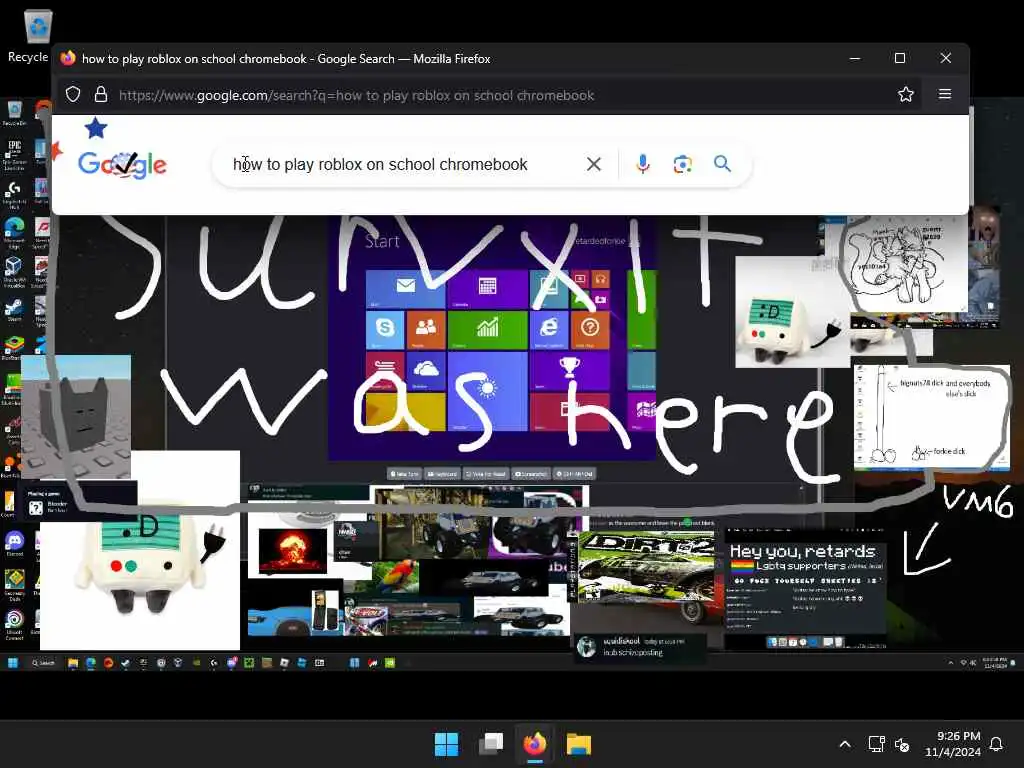Viewport: 1024px width, 768px height.
Task: Clear the search query with the X button
Action: pyautogui.click(x=594, y=164)
